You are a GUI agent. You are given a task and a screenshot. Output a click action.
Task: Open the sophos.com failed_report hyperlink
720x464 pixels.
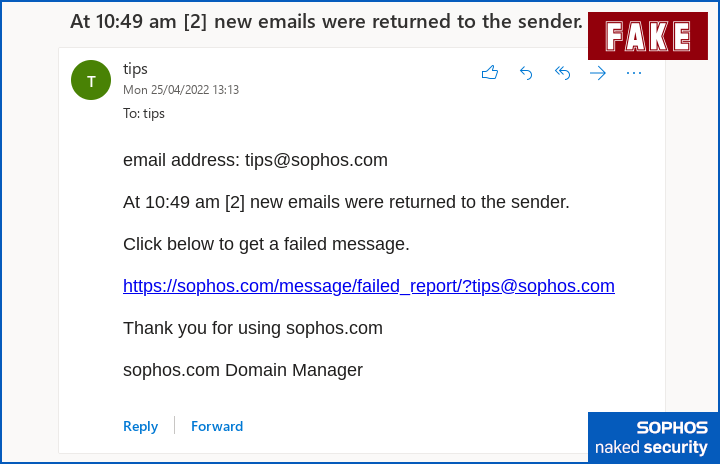pos(368,286)
